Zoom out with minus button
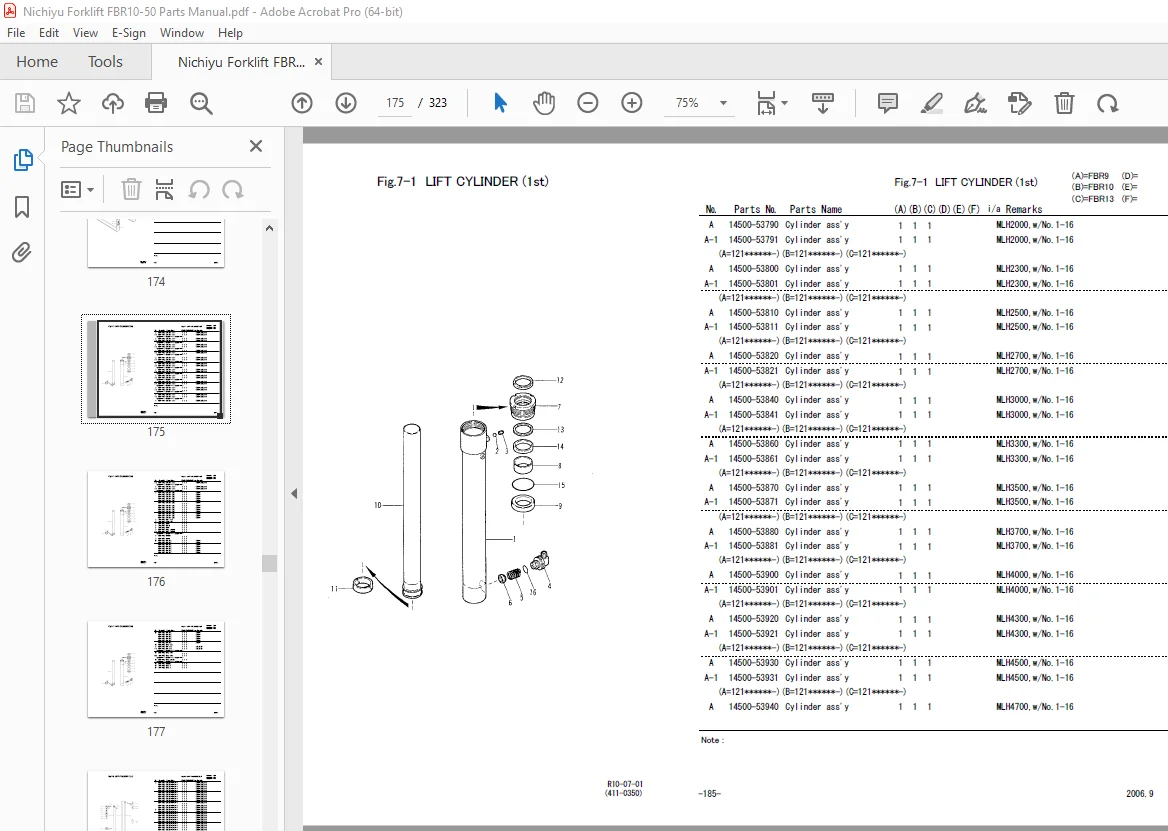This screenshot has height=831, width=1168. [x=588, y=103]
